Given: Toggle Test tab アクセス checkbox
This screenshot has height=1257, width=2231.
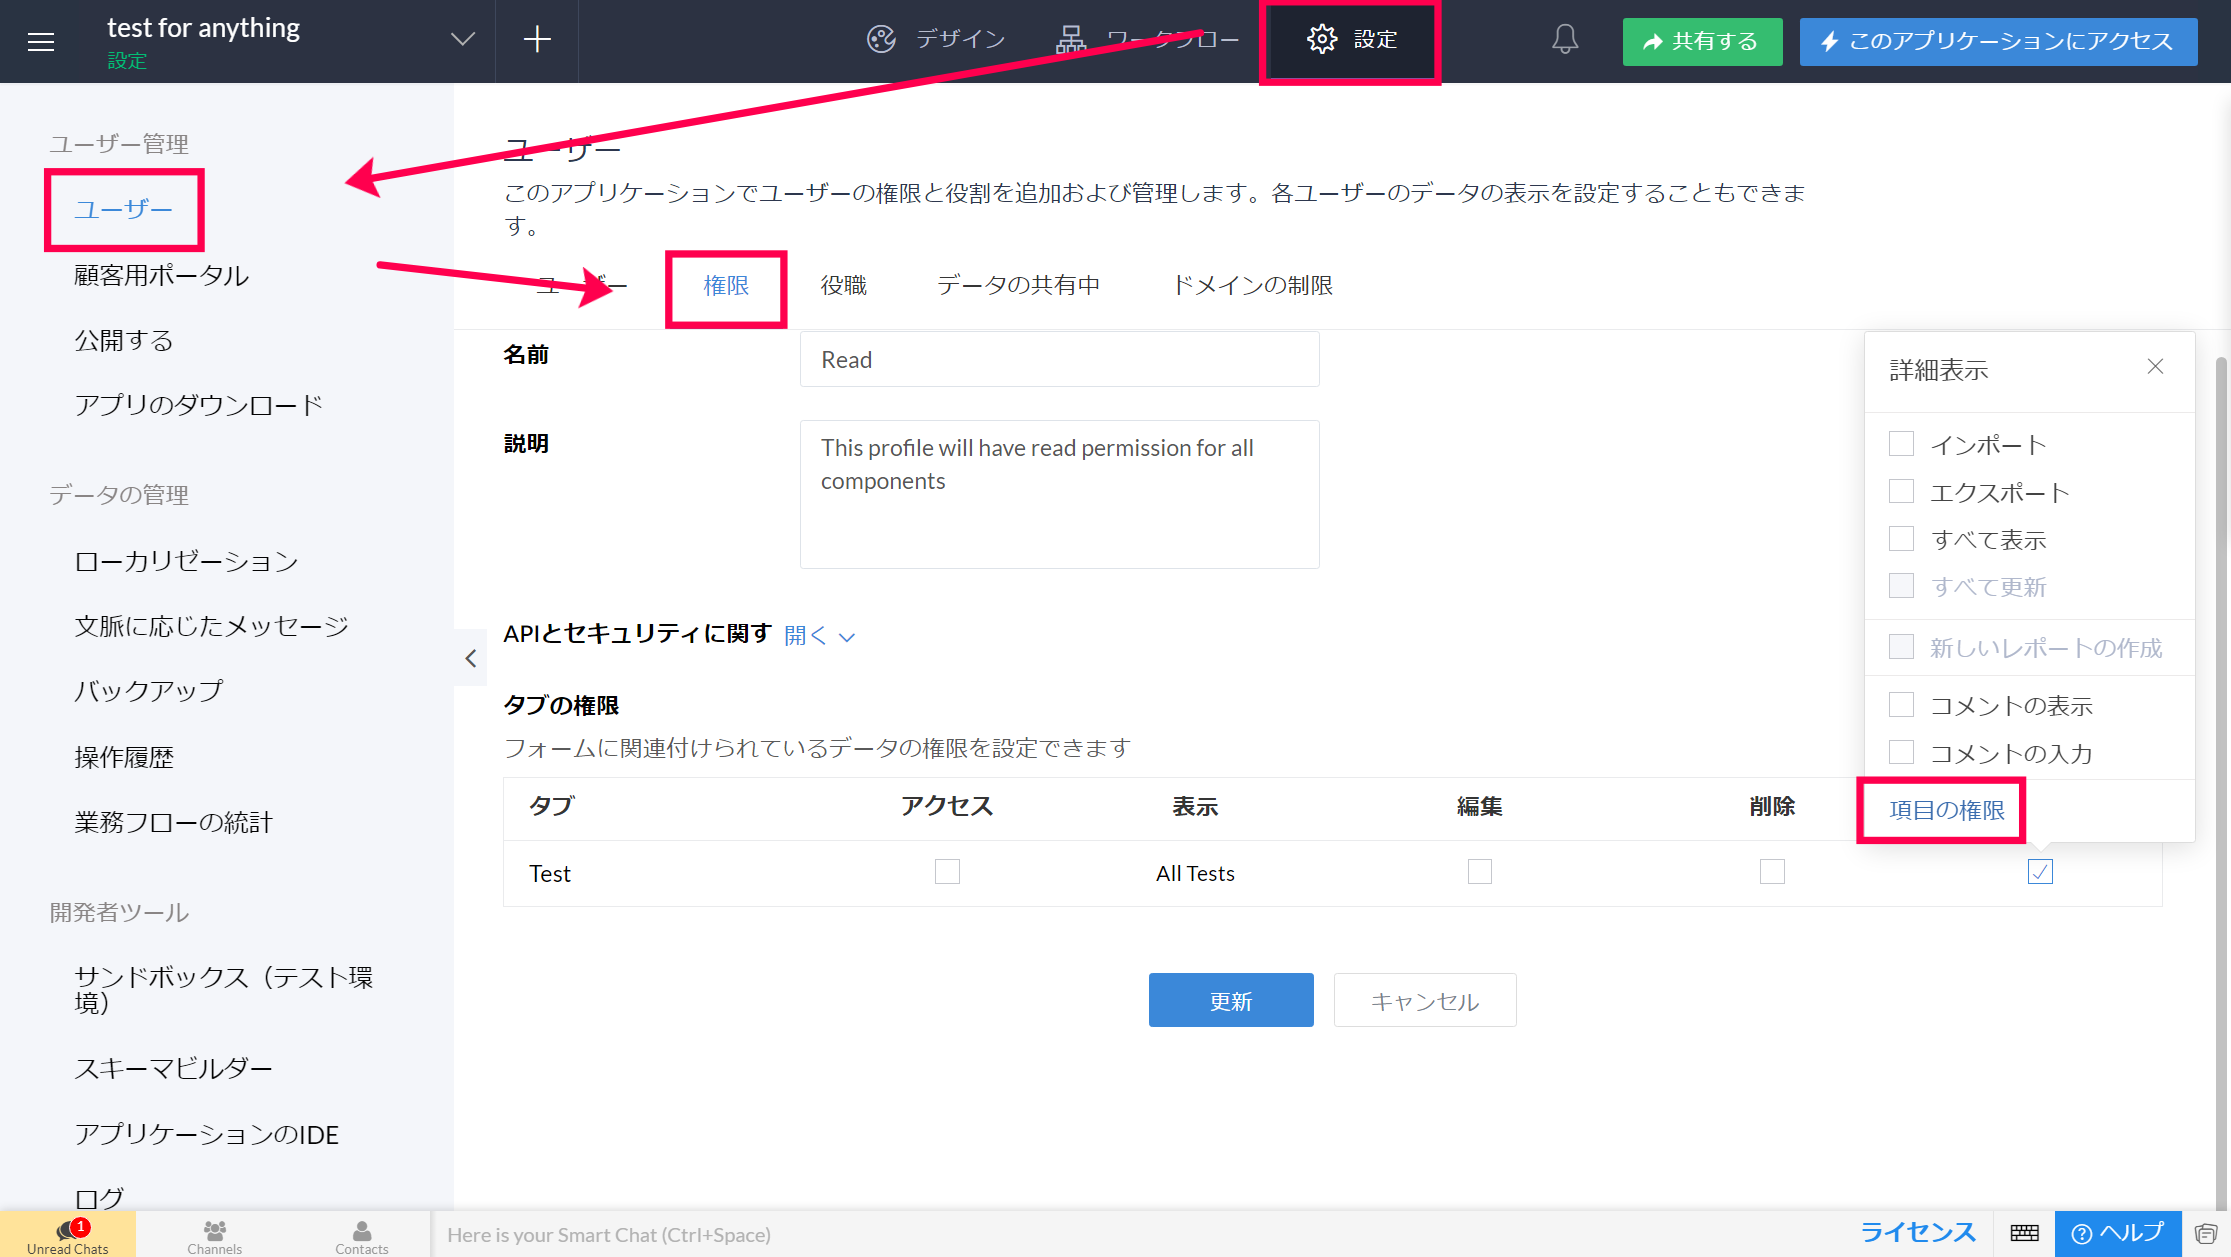Looking at the screenshot, I should pyautogui.click(x=947, y=872).
